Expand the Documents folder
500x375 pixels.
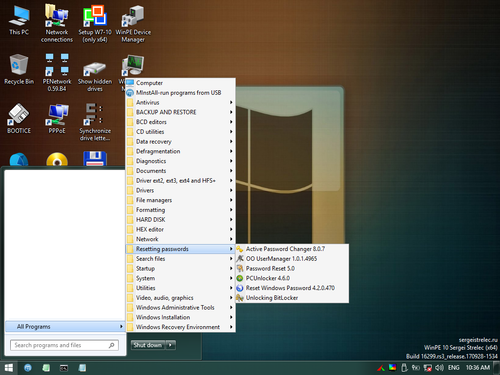point(180,171)
